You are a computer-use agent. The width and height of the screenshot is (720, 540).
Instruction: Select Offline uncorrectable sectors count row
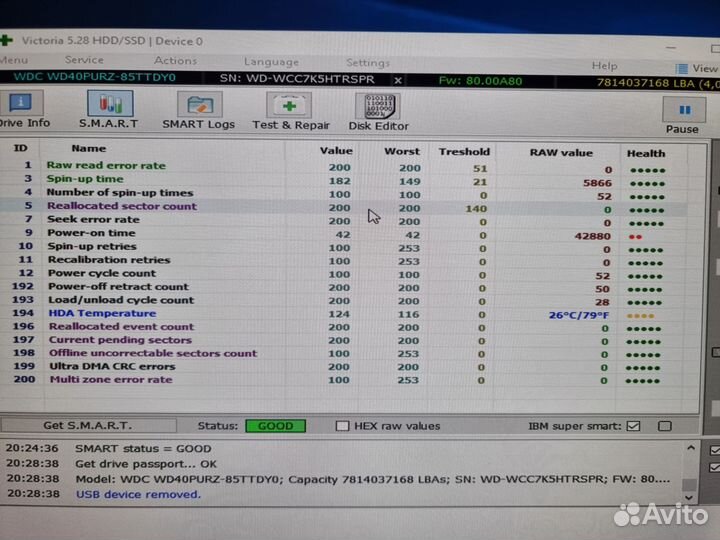(x=343, y=354)
